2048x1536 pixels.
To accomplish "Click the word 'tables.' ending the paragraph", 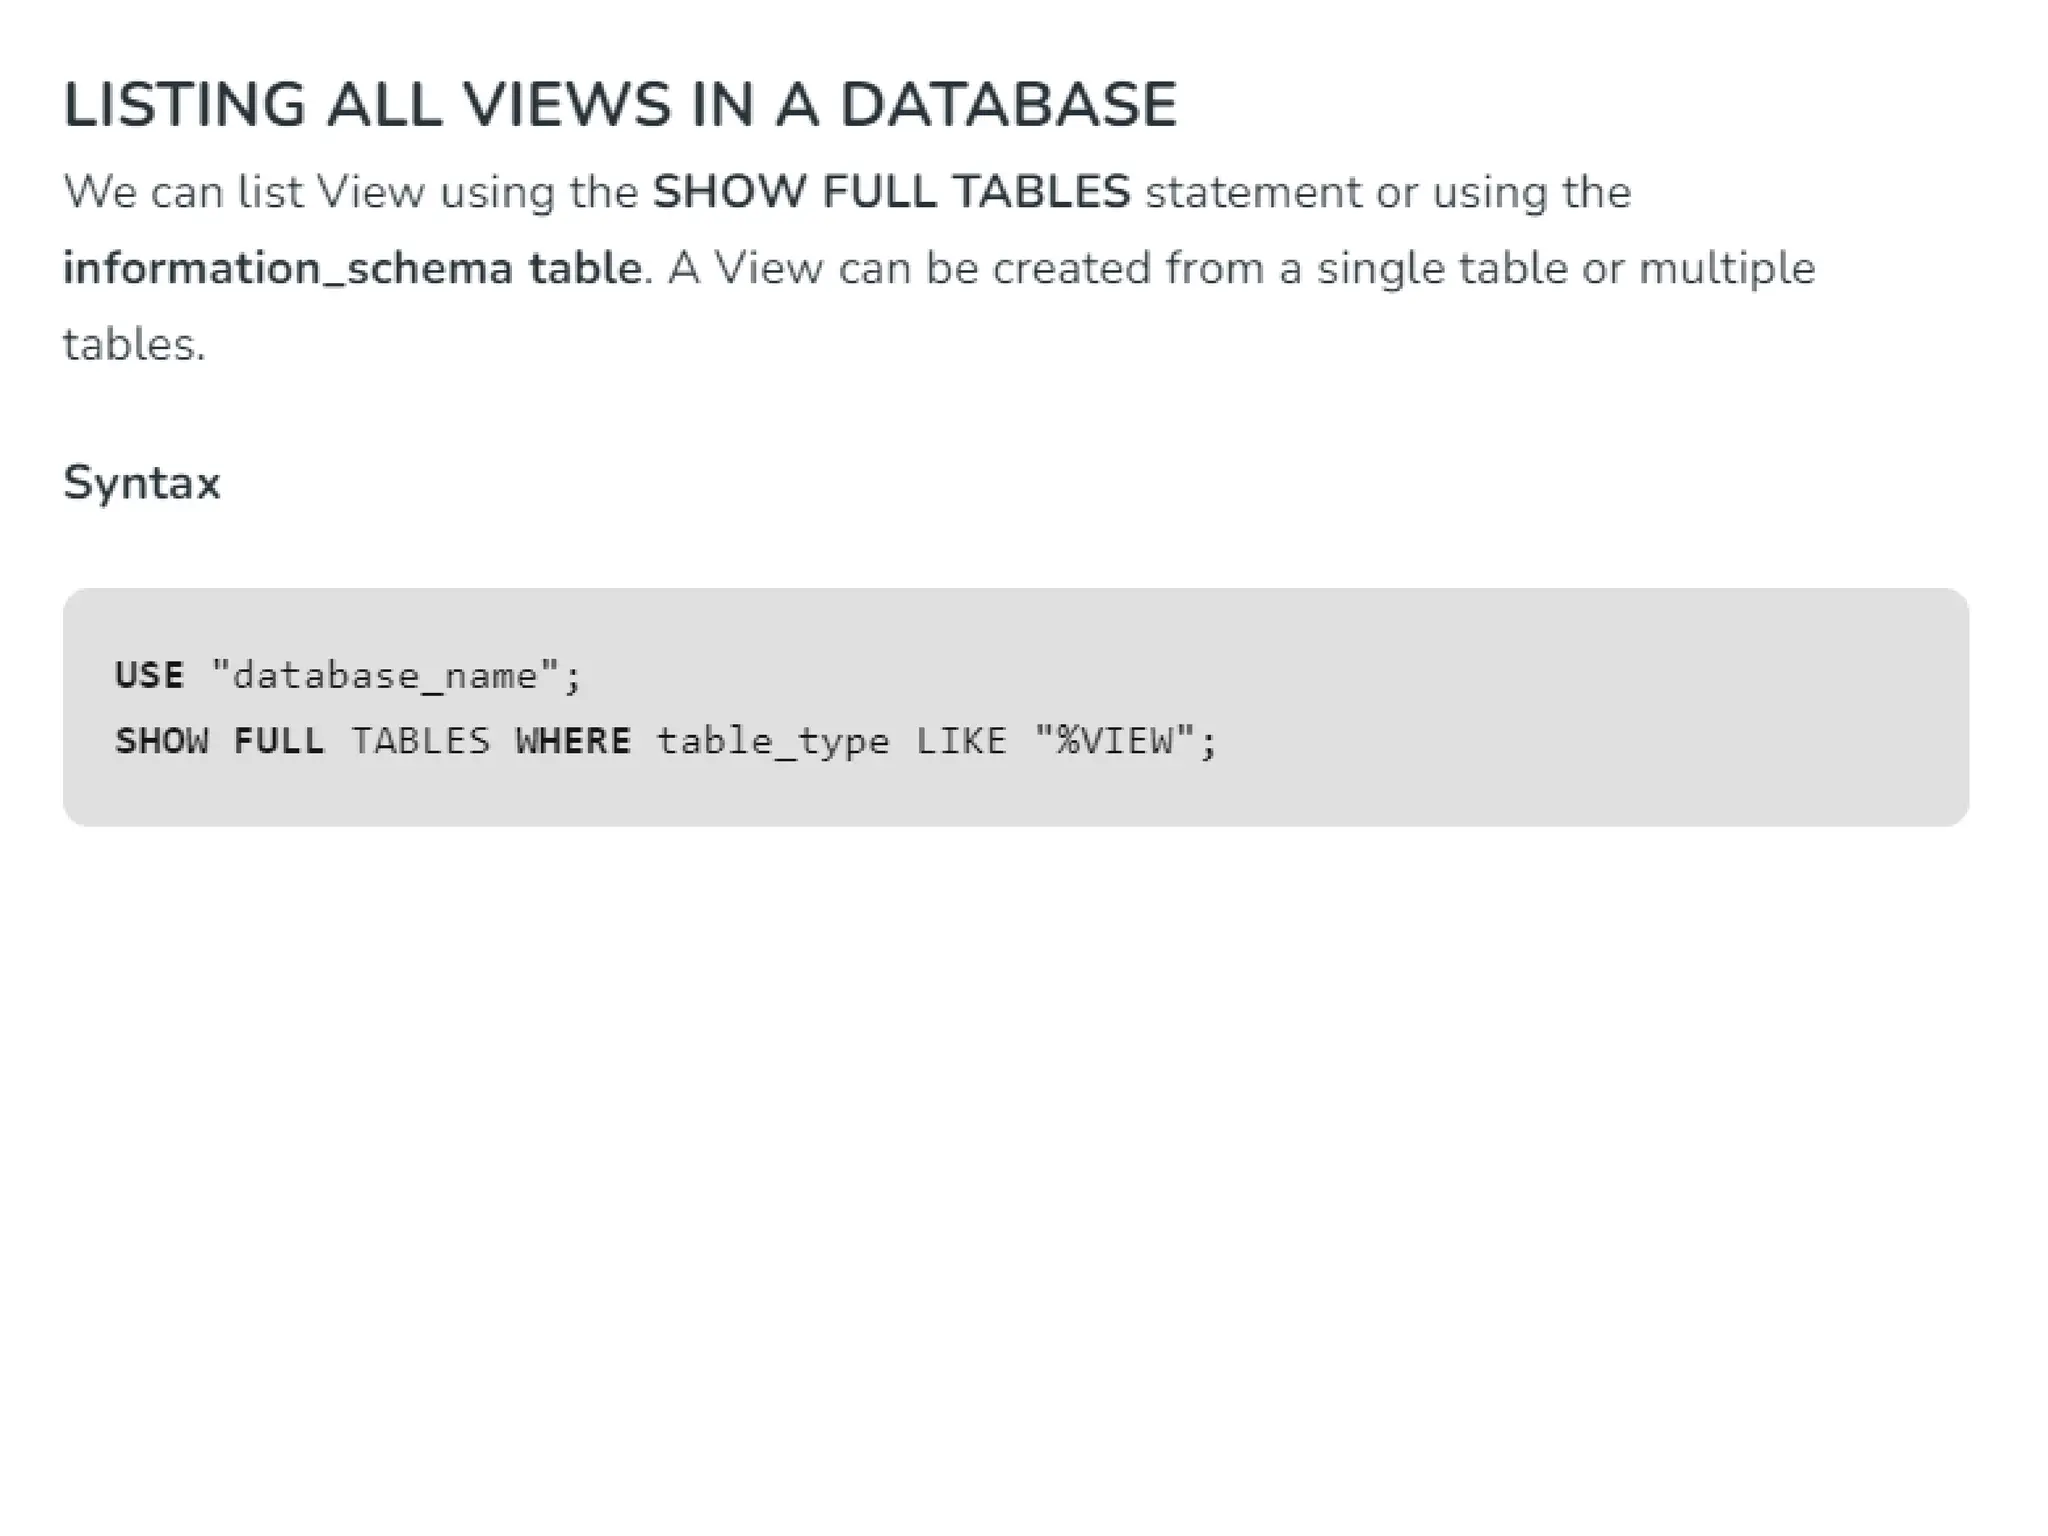I will 134,345.
